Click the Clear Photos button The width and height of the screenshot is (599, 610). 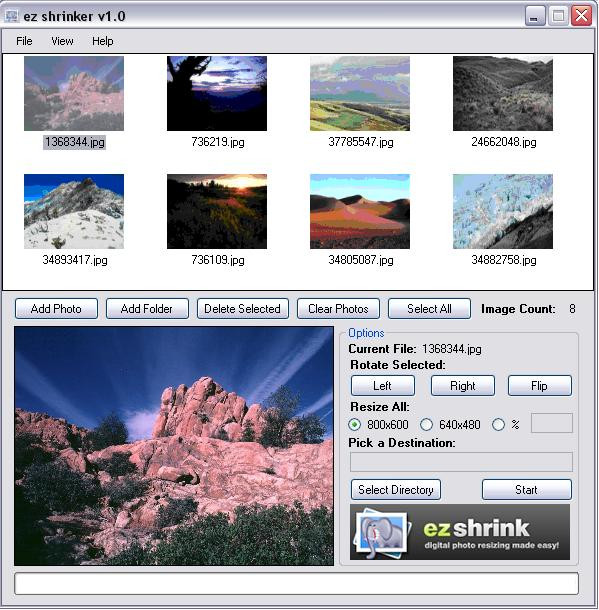coord(338,309)
